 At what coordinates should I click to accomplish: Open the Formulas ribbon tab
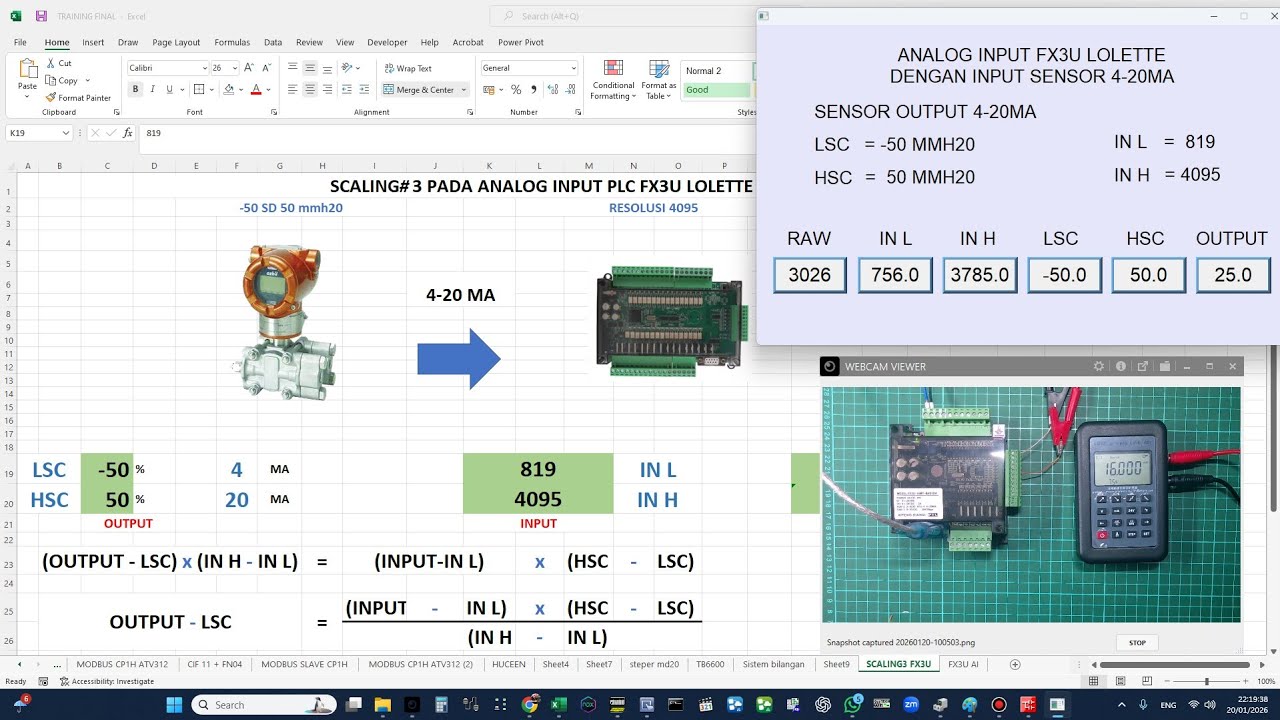pos(232,43)
